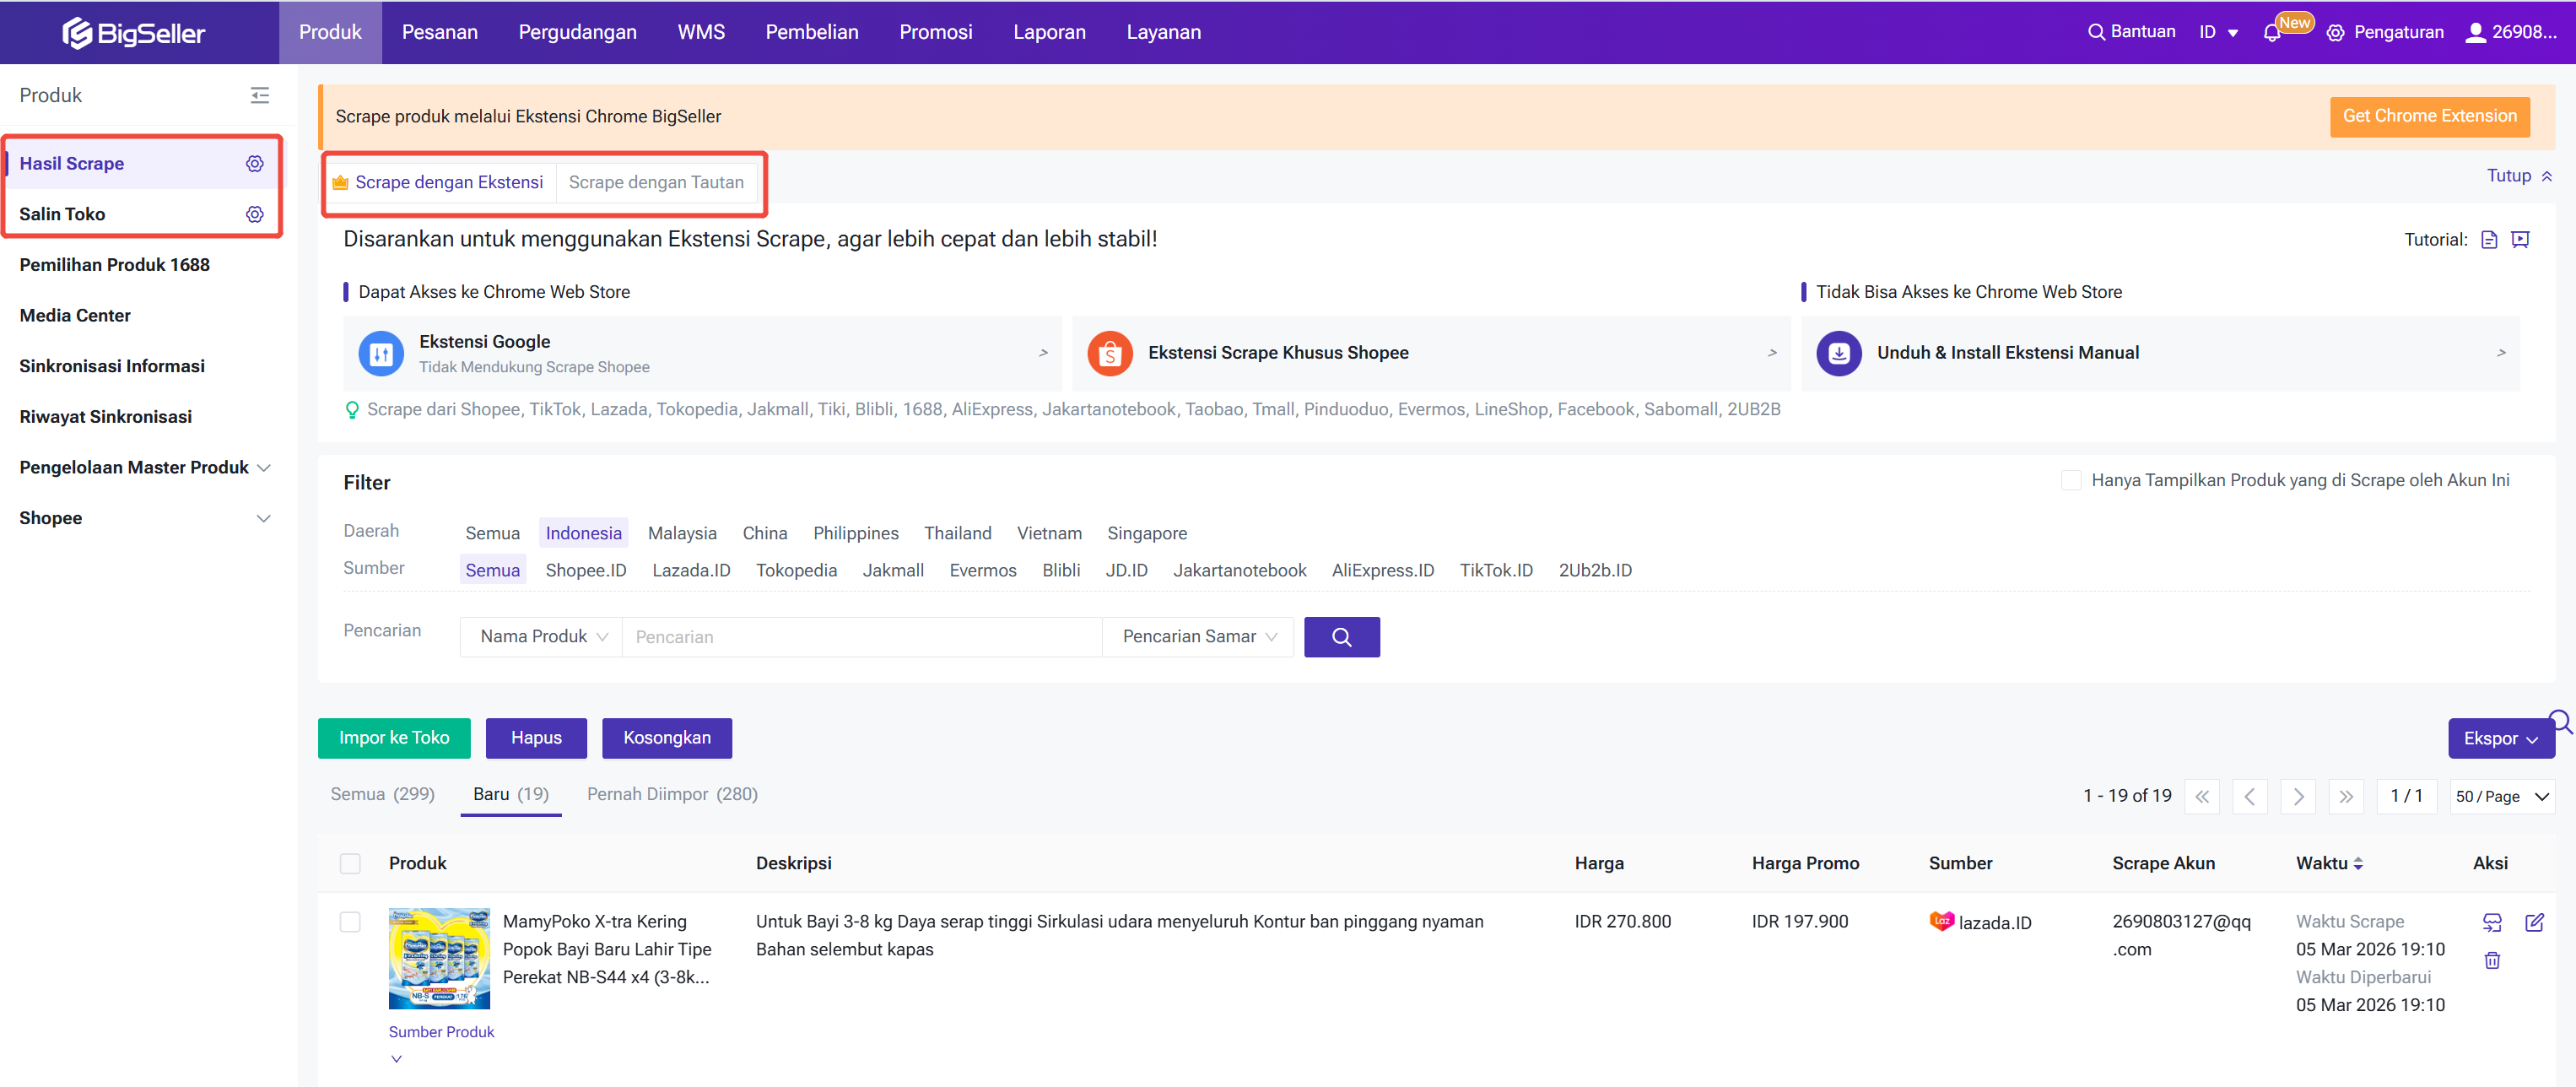Open the tutorial video icon
Image resolution: width=2576 pixels, height=1087 pixels.
(2520, 239)
